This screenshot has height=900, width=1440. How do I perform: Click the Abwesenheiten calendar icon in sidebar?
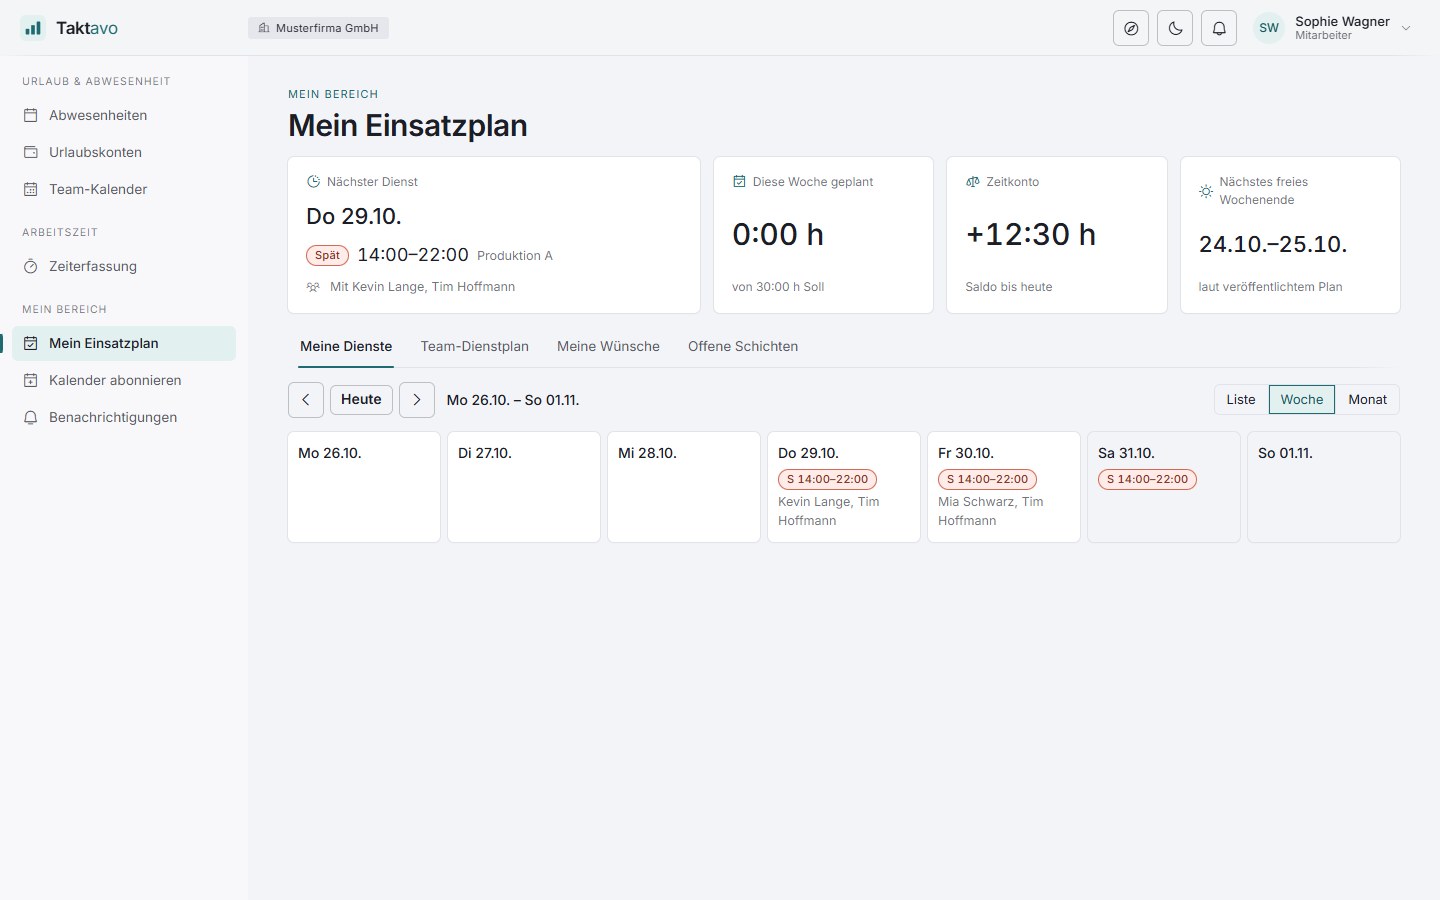point(31,115)
